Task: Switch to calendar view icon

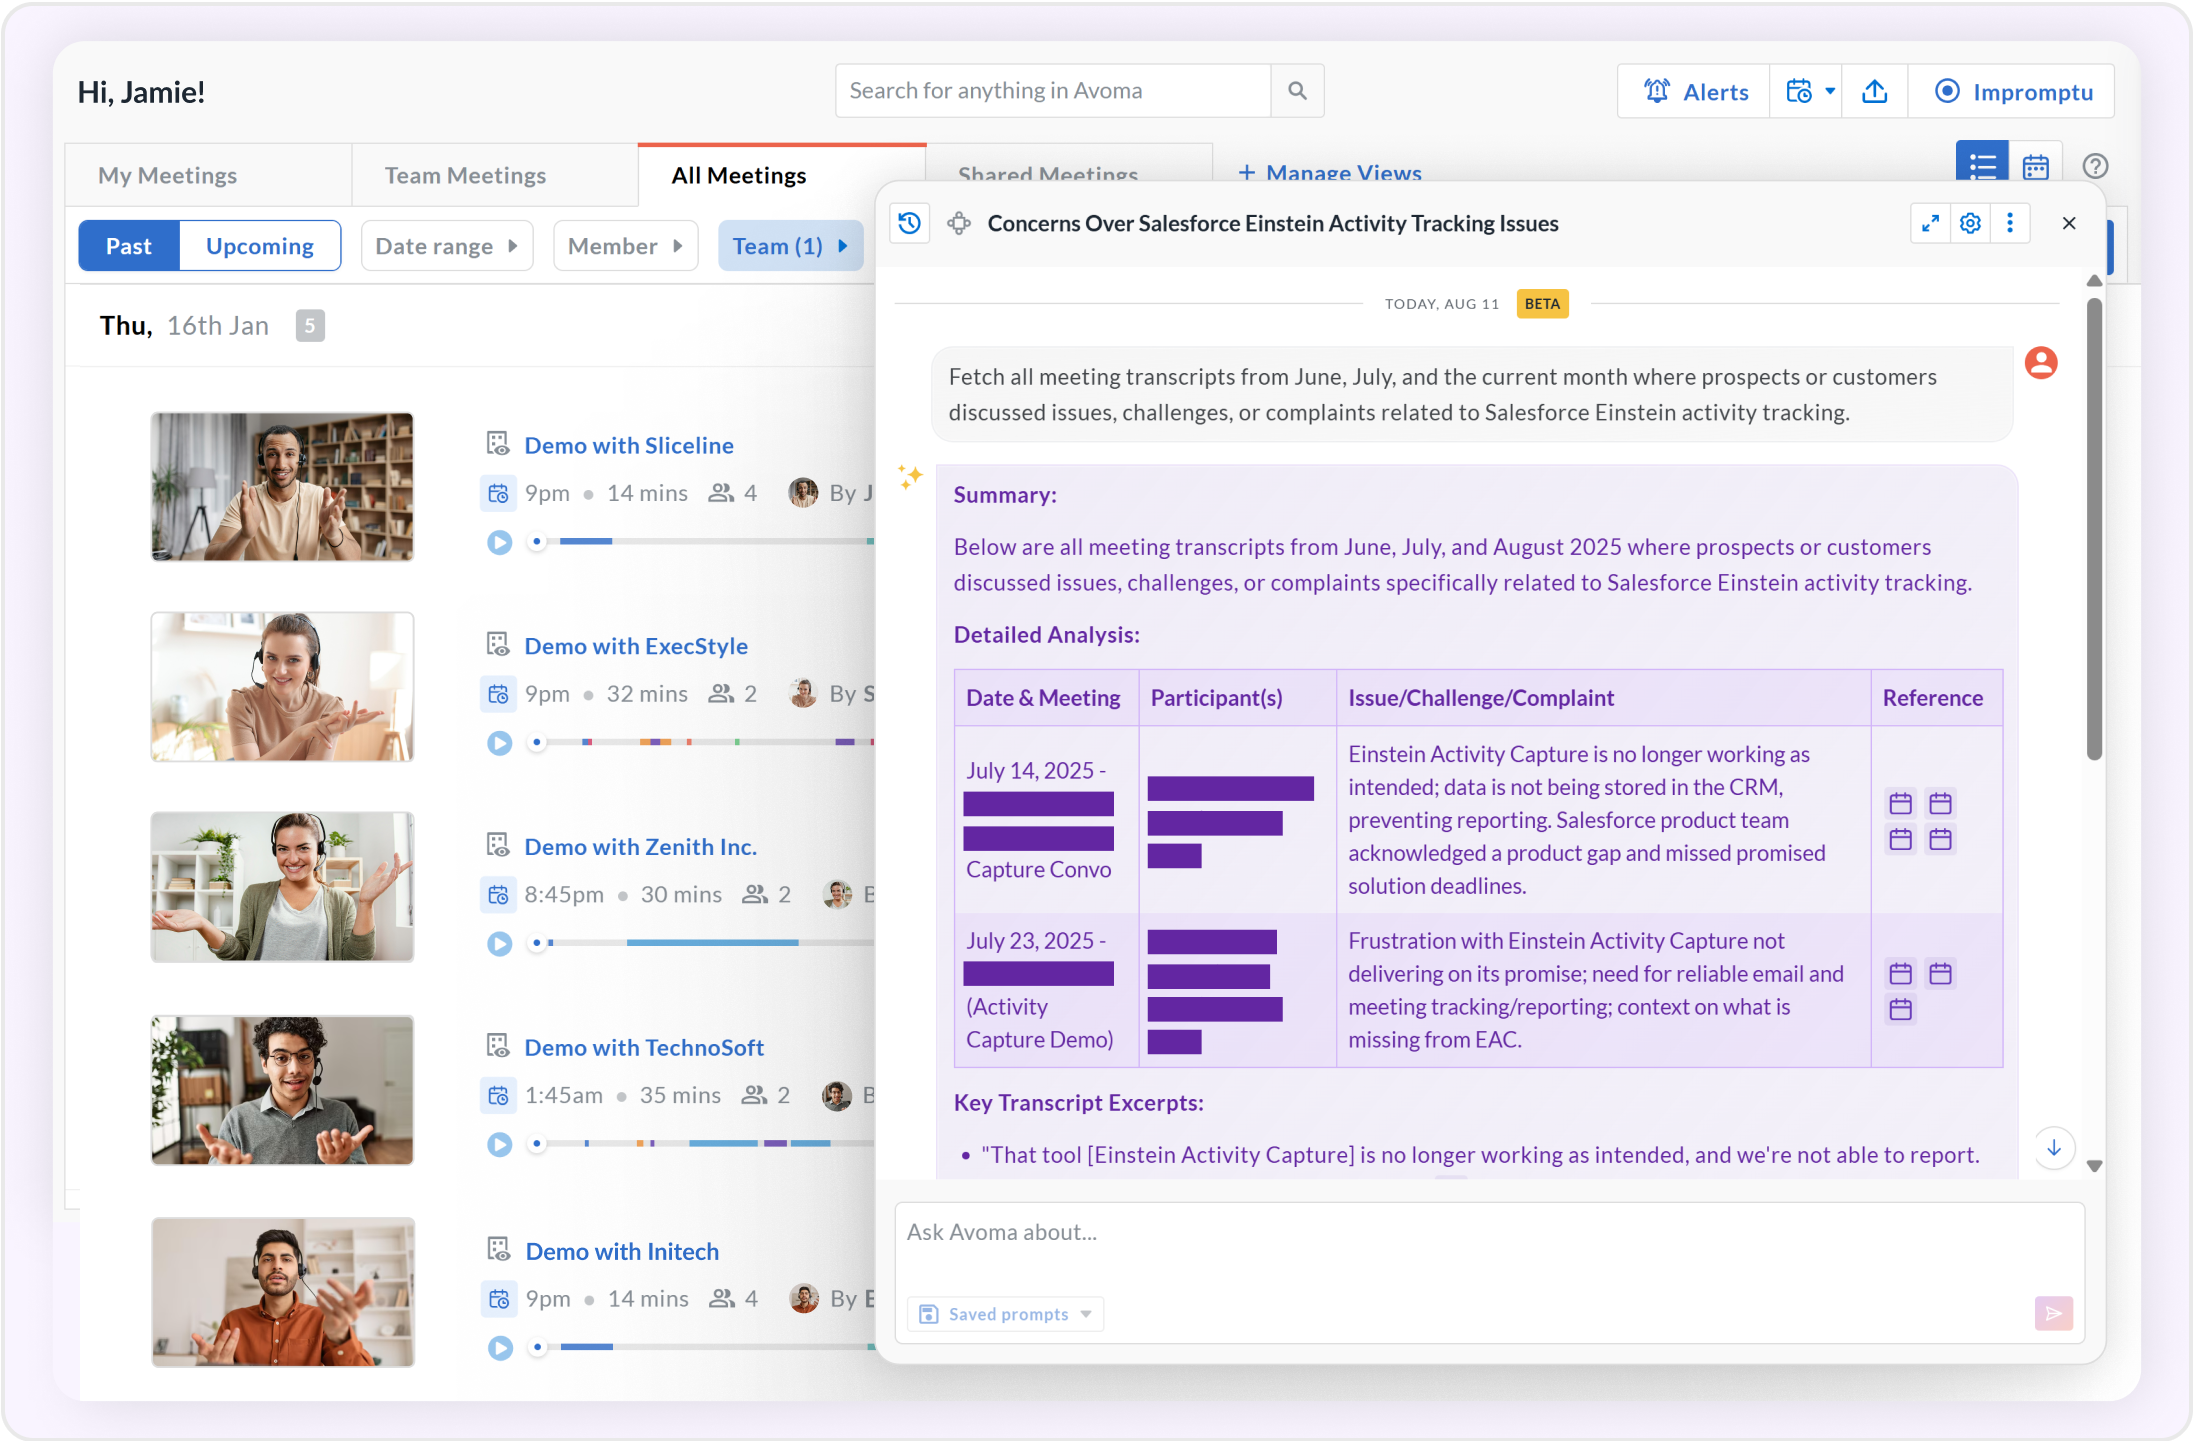Action: tap(2035, 165)
